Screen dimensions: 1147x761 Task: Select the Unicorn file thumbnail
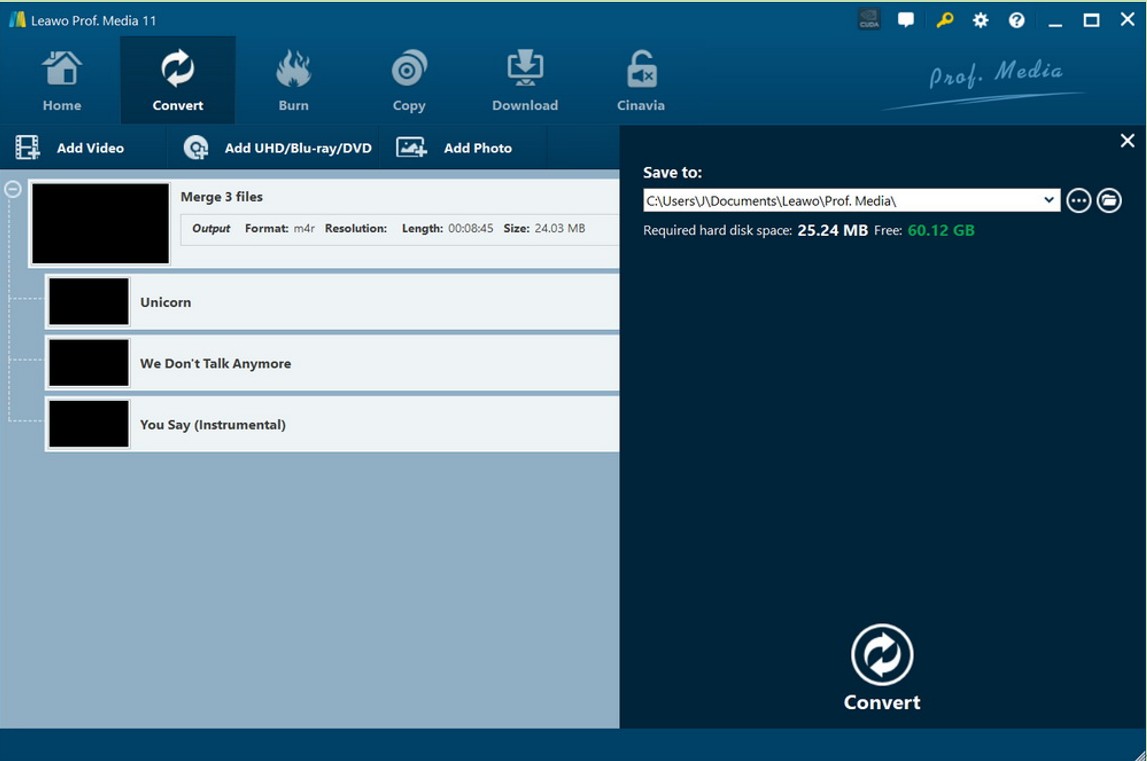coord(89,302)
